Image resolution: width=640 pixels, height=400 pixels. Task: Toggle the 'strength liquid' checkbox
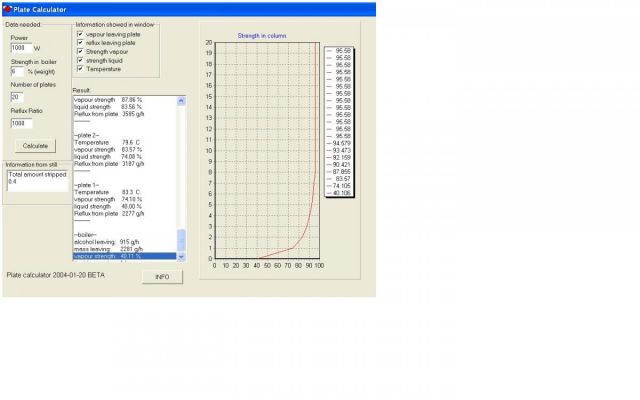coord(81,60)
